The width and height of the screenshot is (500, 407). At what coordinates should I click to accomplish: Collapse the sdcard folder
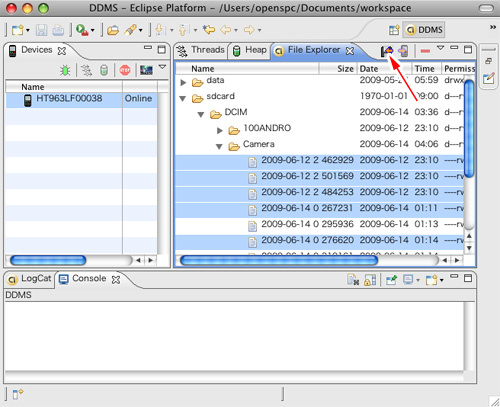(183, 99)
